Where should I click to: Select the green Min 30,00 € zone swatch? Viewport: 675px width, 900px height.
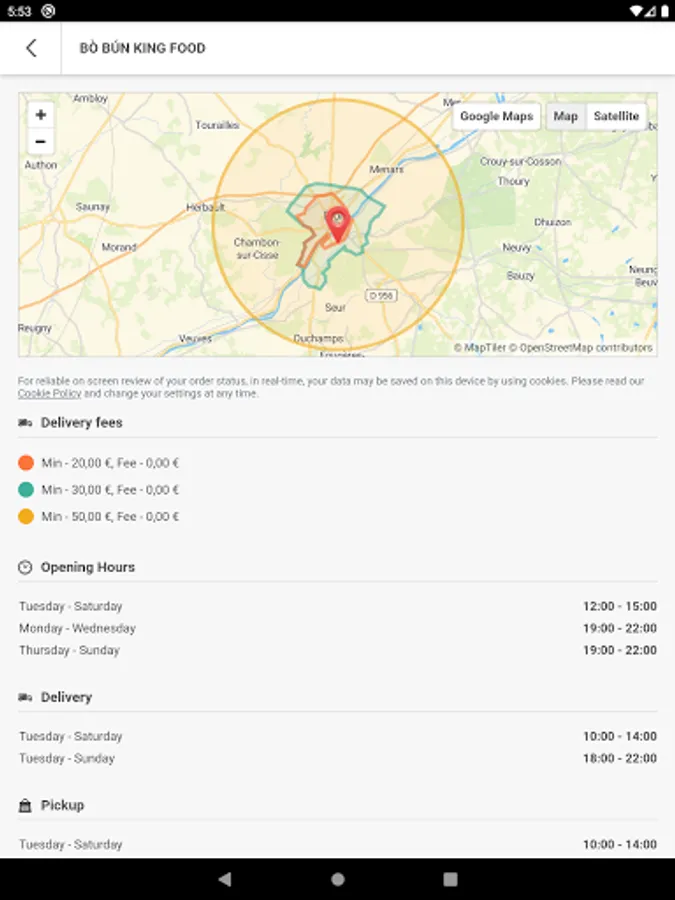click(26, 490)
